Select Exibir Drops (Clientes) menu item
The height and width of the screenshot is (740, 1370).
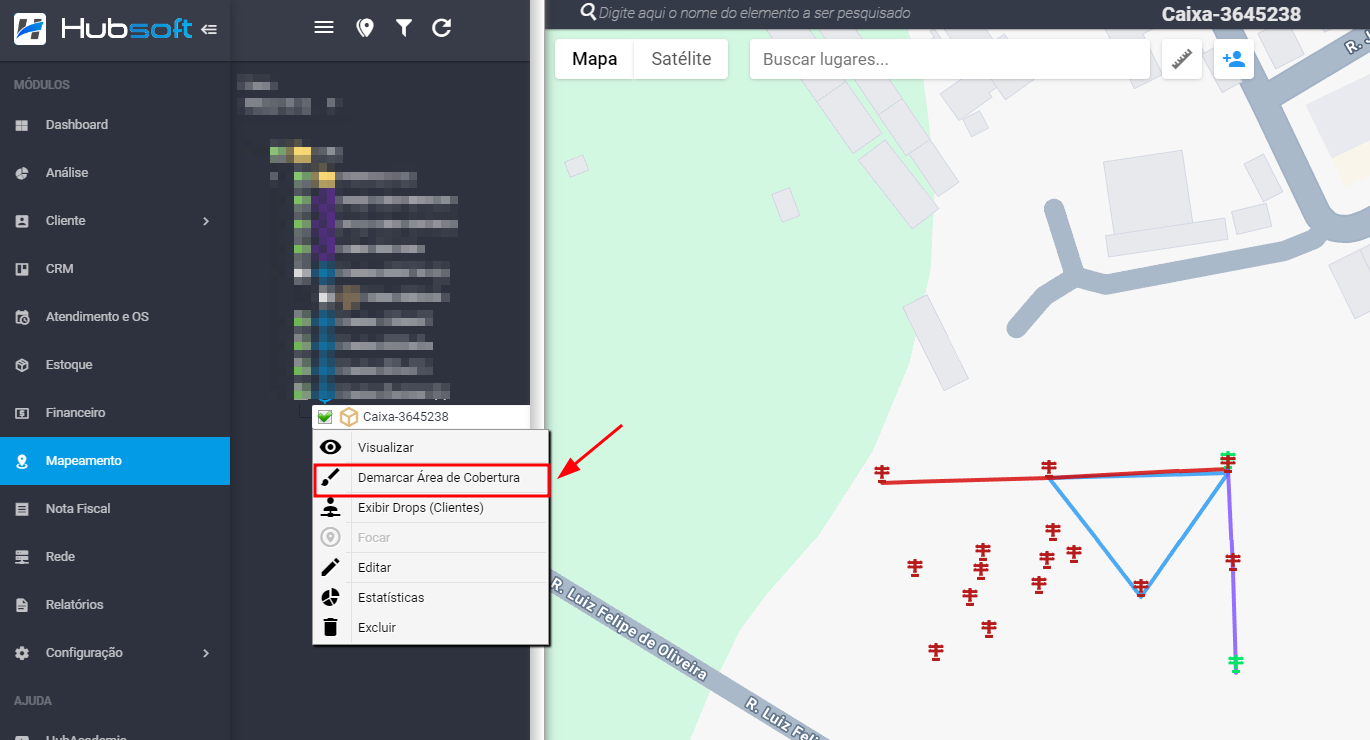[x=431, y=508]
